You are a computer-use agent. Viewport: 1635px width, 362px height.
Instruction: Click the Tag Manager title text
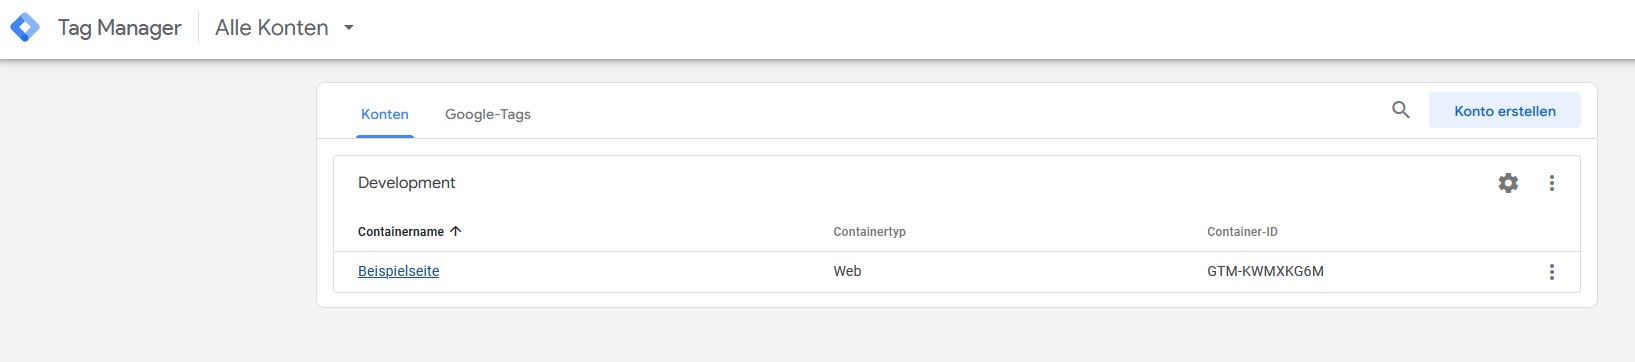[120, 28]
